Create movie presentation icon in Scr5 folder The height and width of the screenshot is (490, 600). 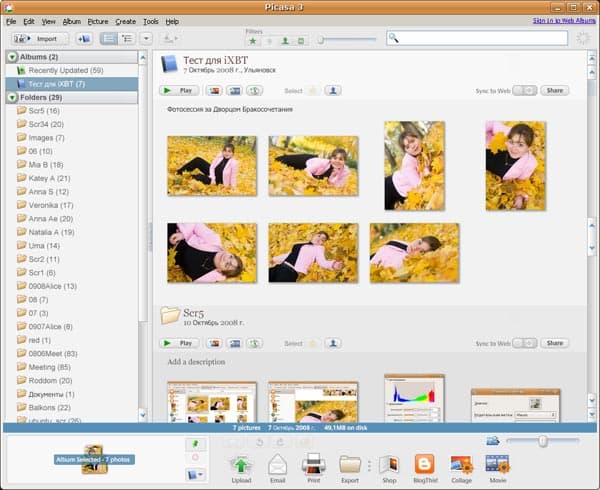coord(235,343)
